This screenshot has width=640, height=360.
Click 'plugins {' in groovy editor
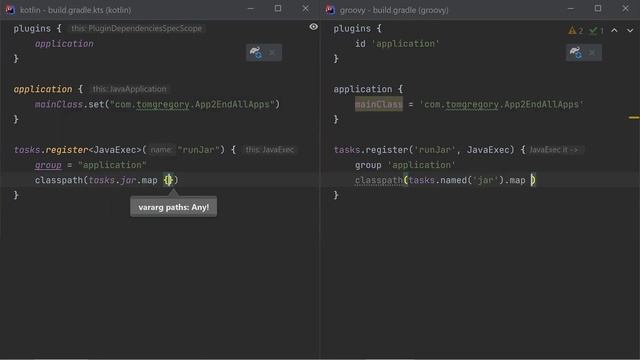(x=358, y=29)
